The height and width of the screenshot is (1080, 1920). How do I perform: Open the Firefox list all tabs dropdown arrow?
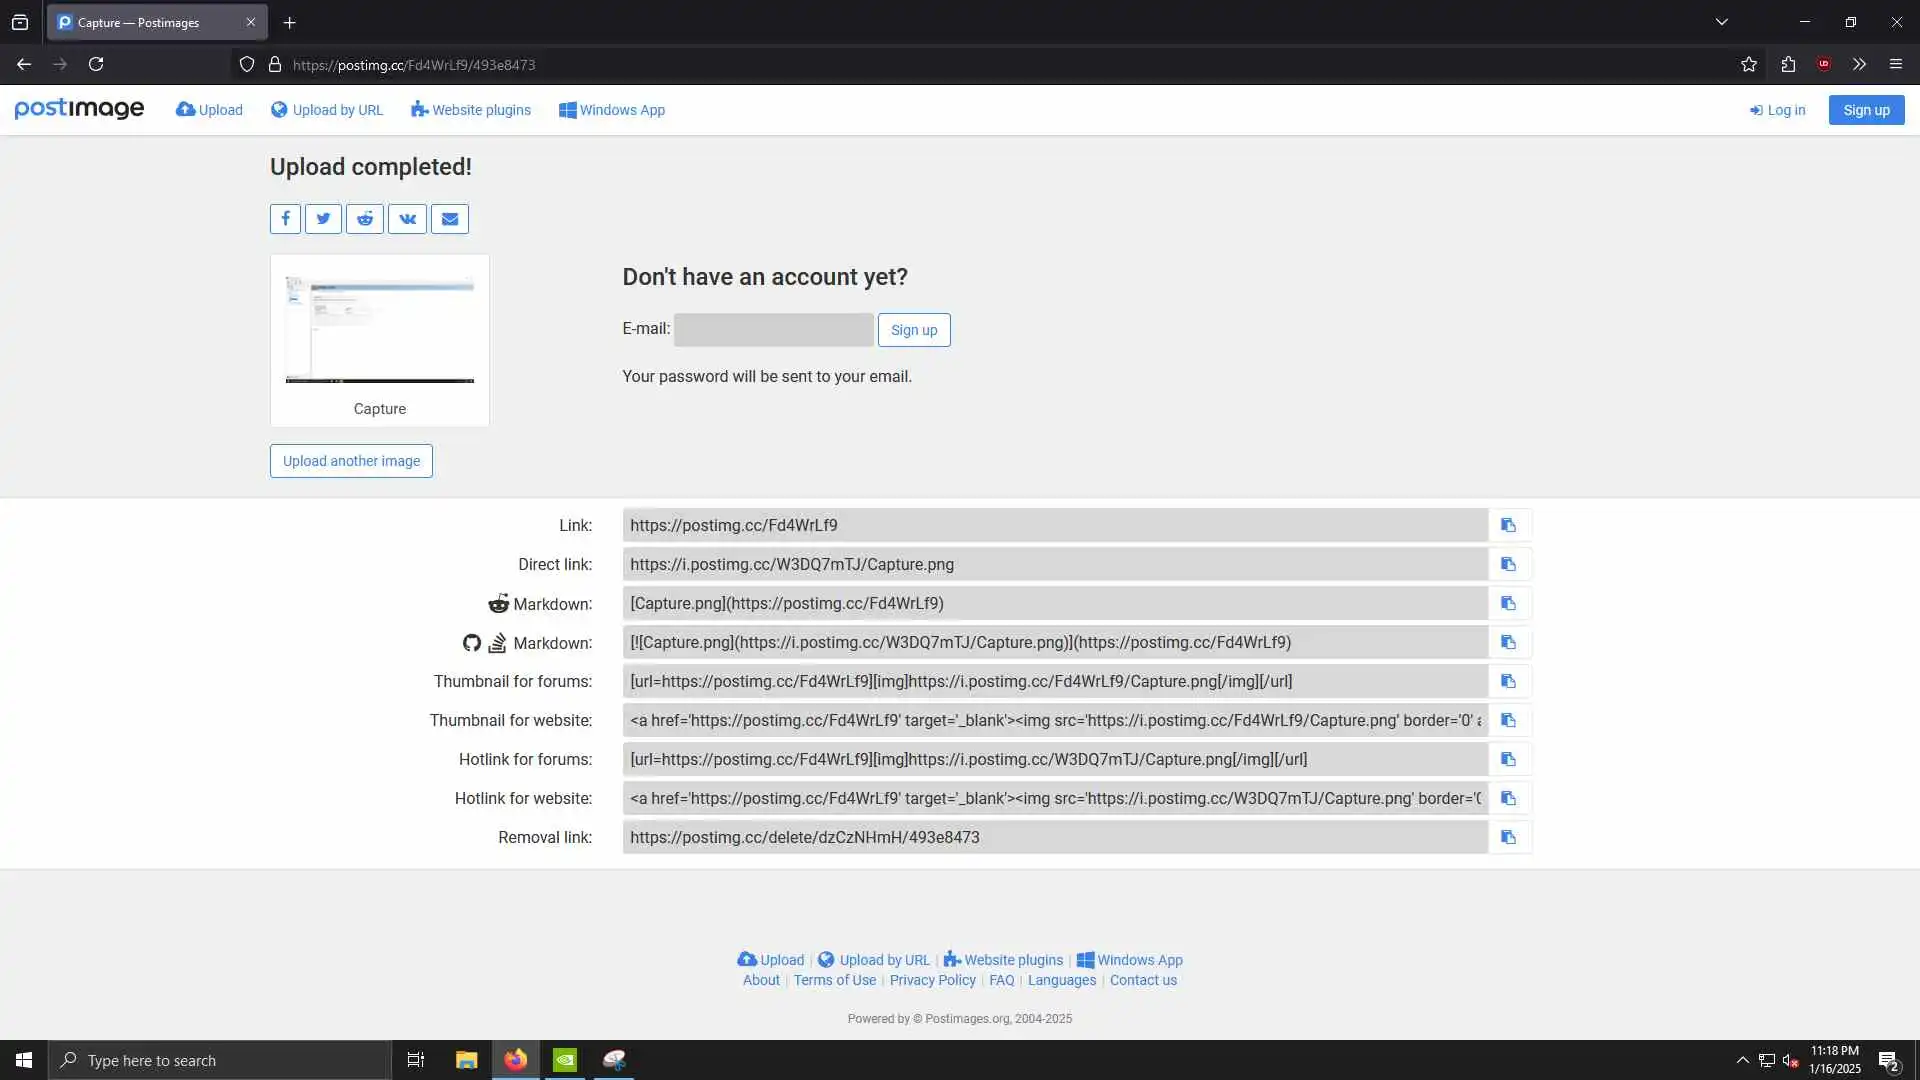tap(1722, 22)
